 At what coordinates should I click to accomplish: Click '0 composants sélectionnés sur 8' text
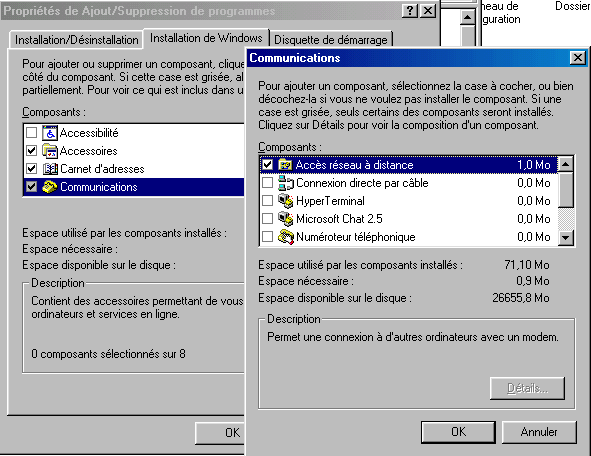coord(108,354)
